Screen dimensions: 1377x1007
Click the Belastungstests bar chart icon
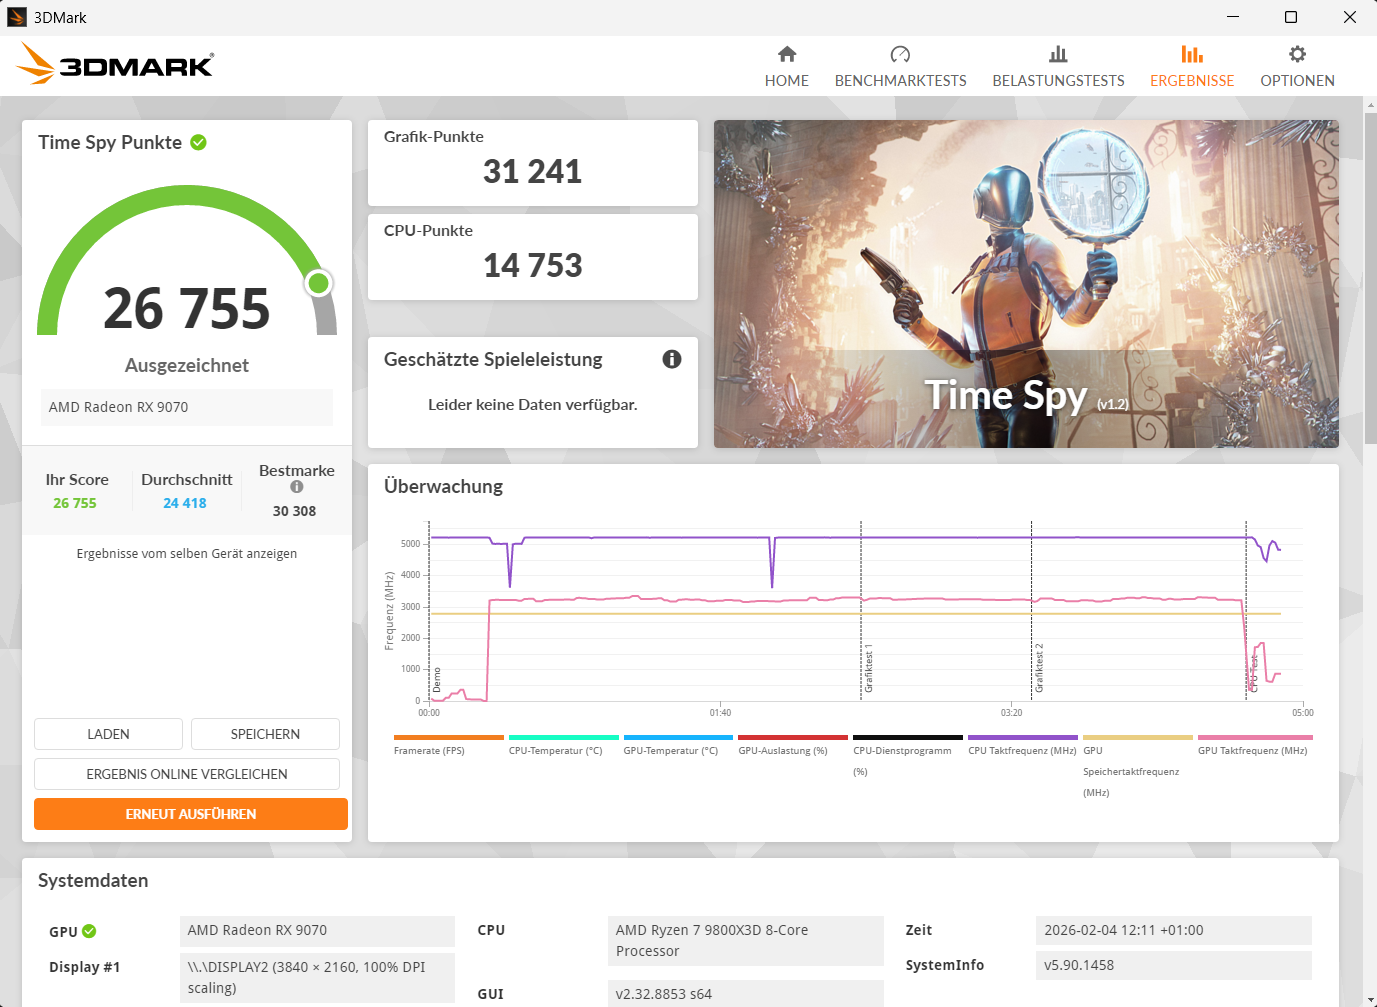(1058, 54)
